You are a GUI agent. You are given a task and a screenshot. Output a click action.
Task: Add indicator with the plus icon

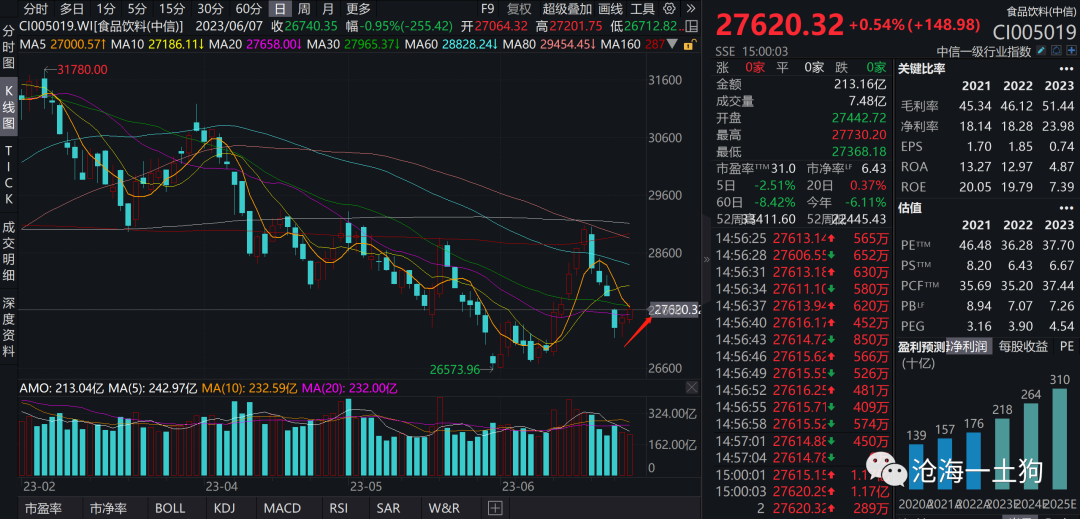click(494, 508)
